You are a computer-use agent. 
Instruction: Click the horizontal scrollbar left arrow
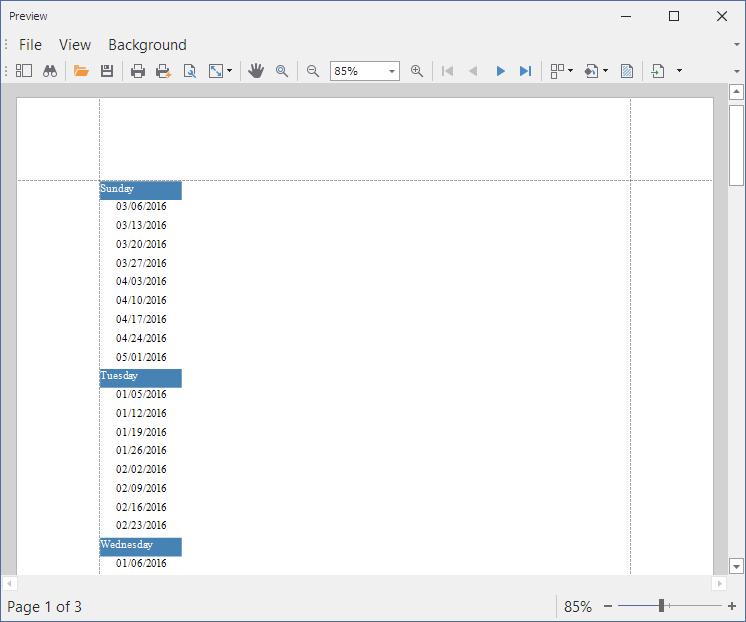(9, 583)
